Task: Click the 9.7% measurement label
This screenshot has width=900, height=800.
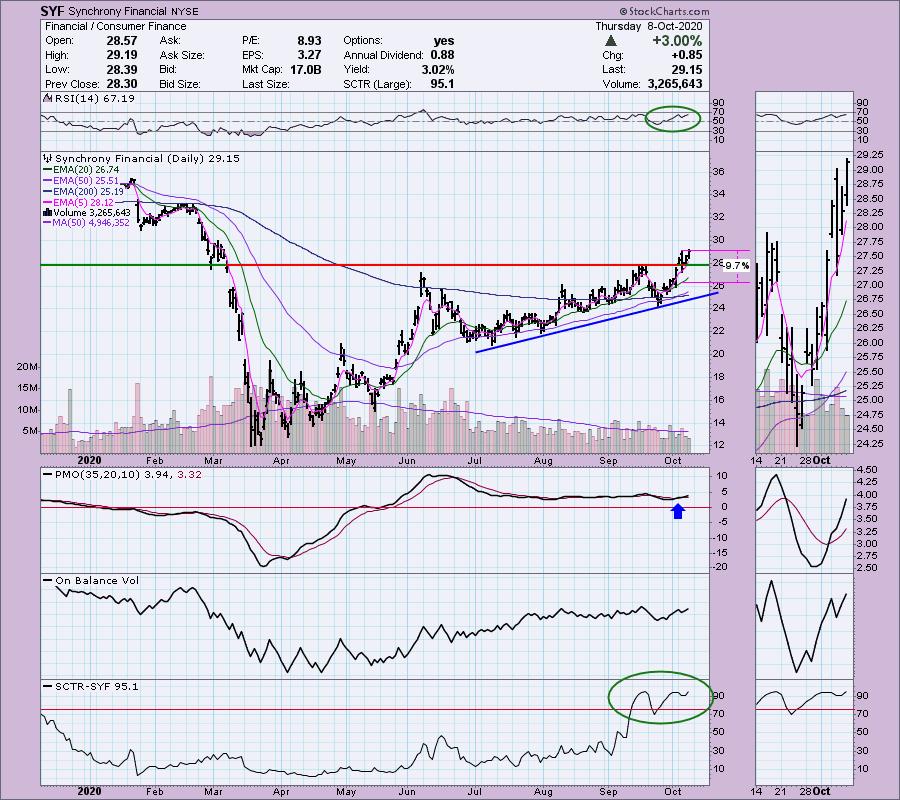Action: pyautogui.click(x=736, y=266)
